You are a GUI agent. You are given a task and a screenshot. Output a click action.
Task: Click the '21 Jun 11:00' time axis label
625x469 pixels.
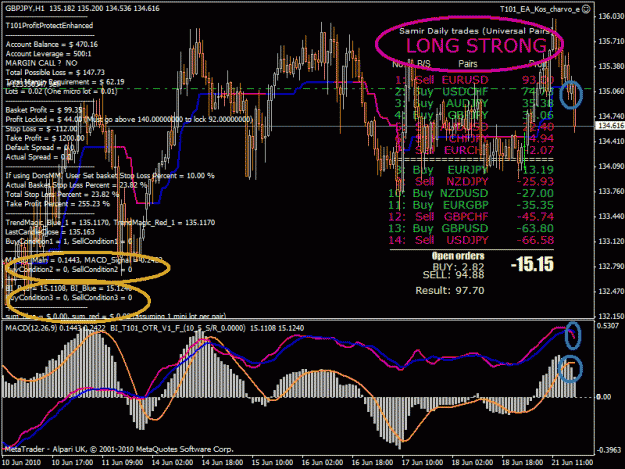coord(572,463)
